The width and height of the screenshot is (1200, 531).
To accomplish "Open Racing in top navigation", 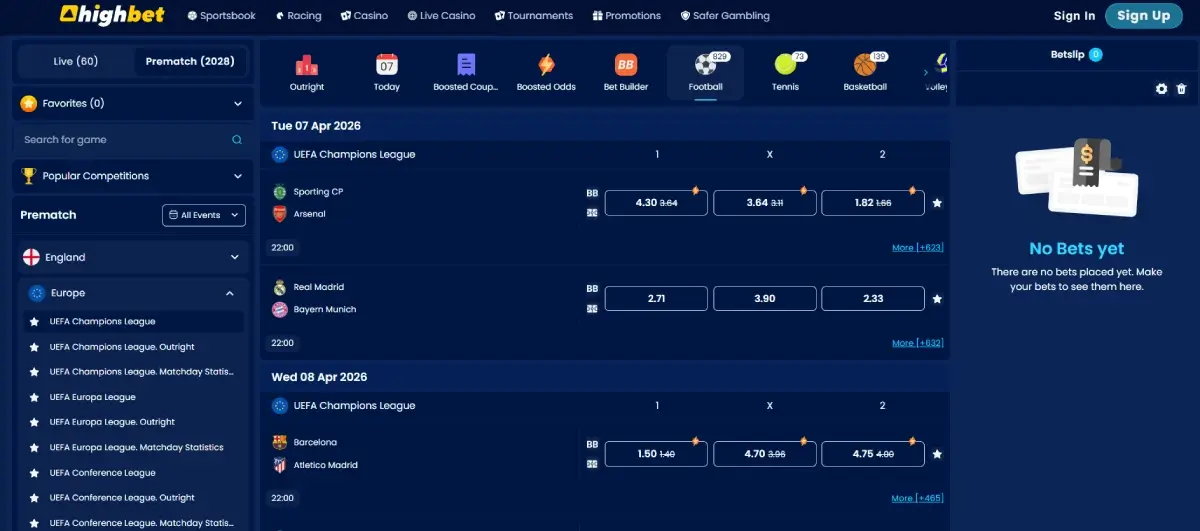I will tap(297, 16).
